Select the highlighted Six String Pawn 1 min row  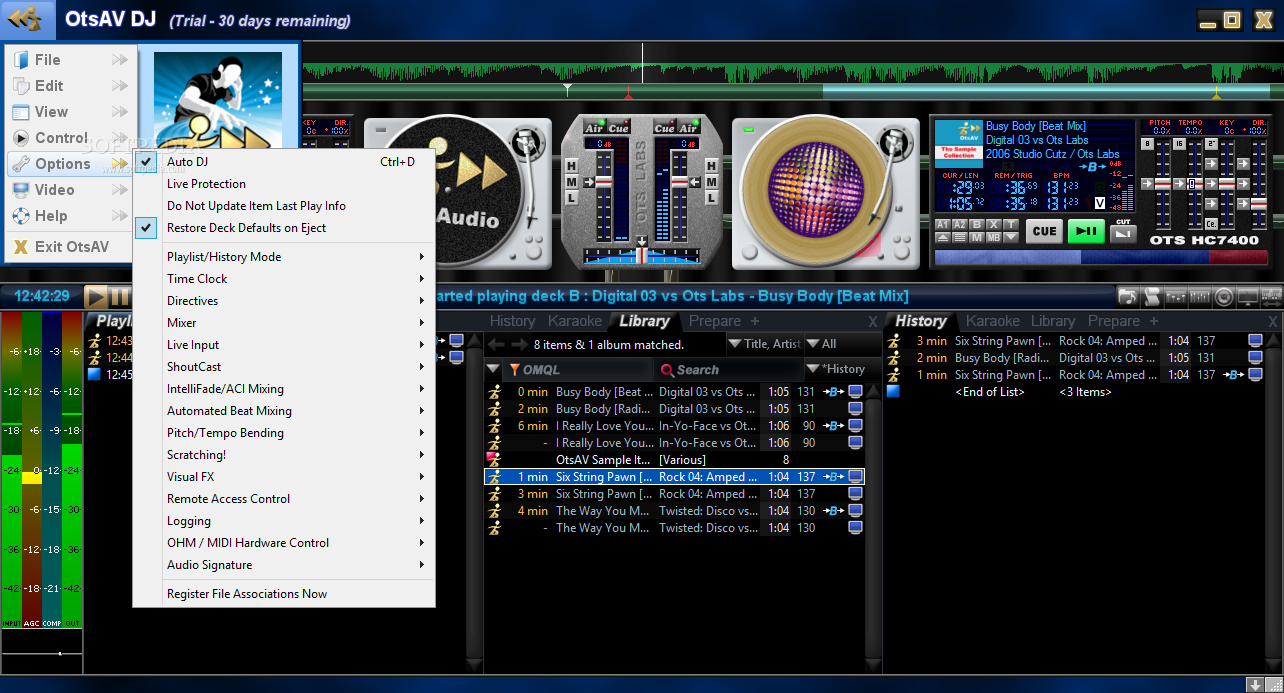coord(675,477)
